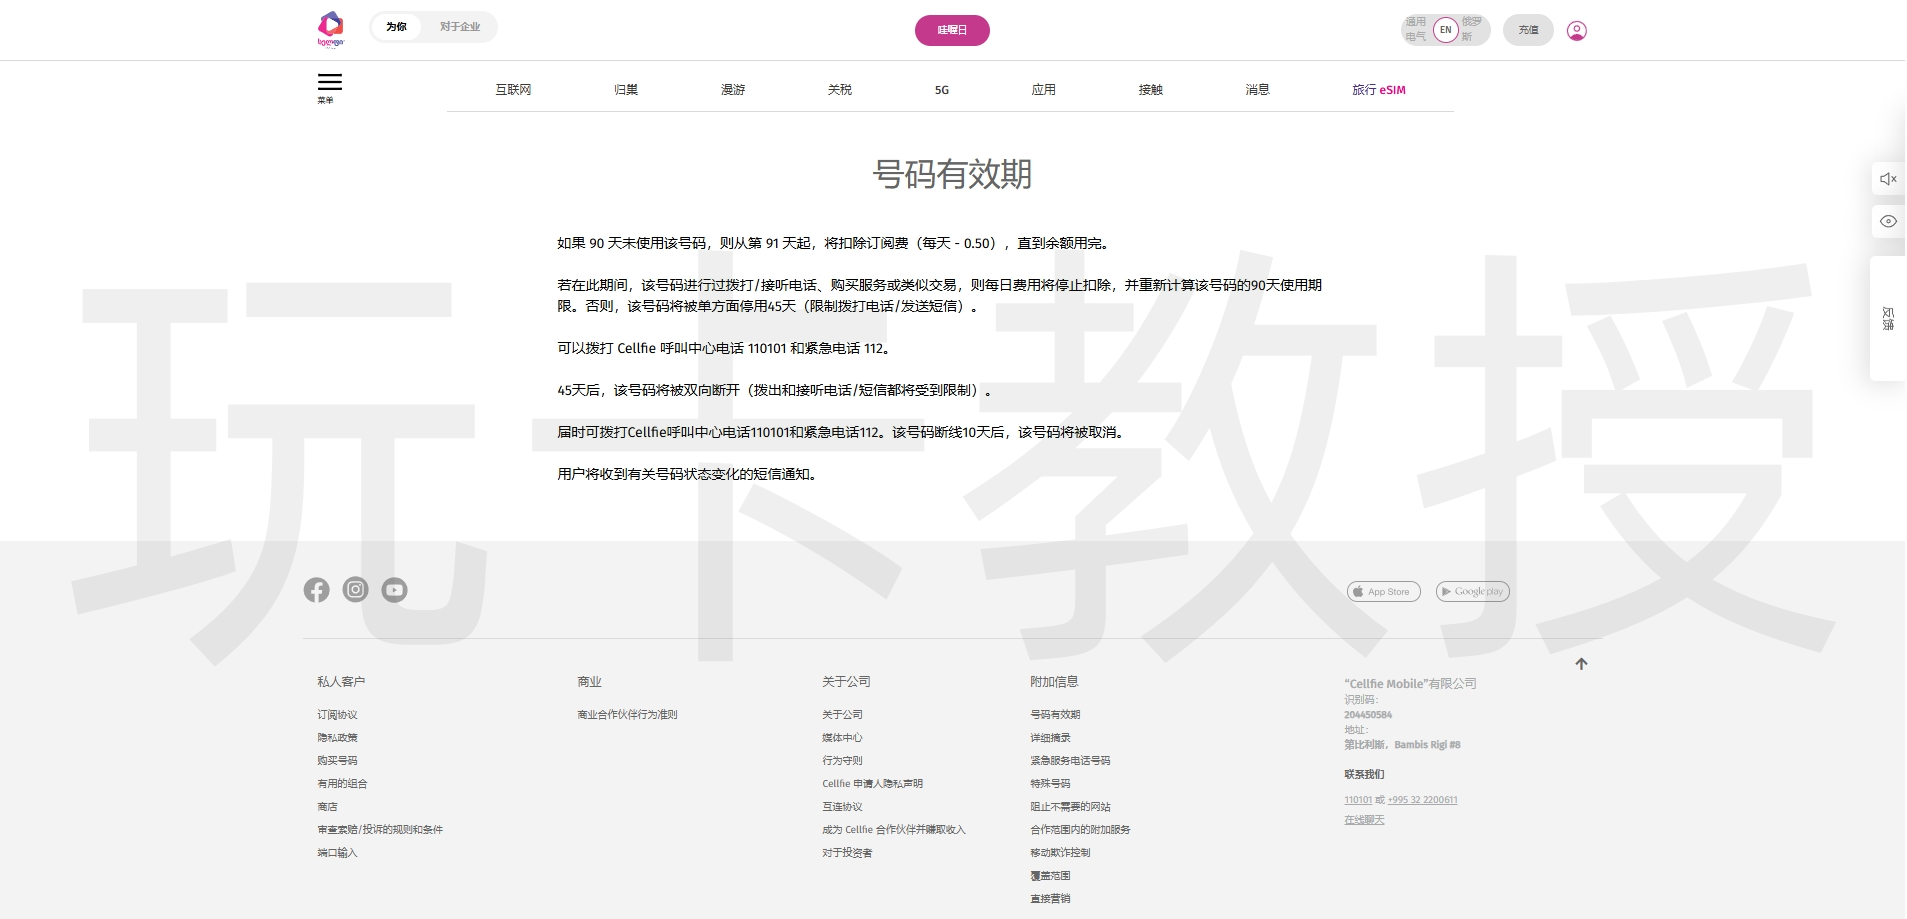Expand the 漫游 navigation menu
Image resolution: width=1907 pixels, height=919 pixels.
tap(733, 90)
